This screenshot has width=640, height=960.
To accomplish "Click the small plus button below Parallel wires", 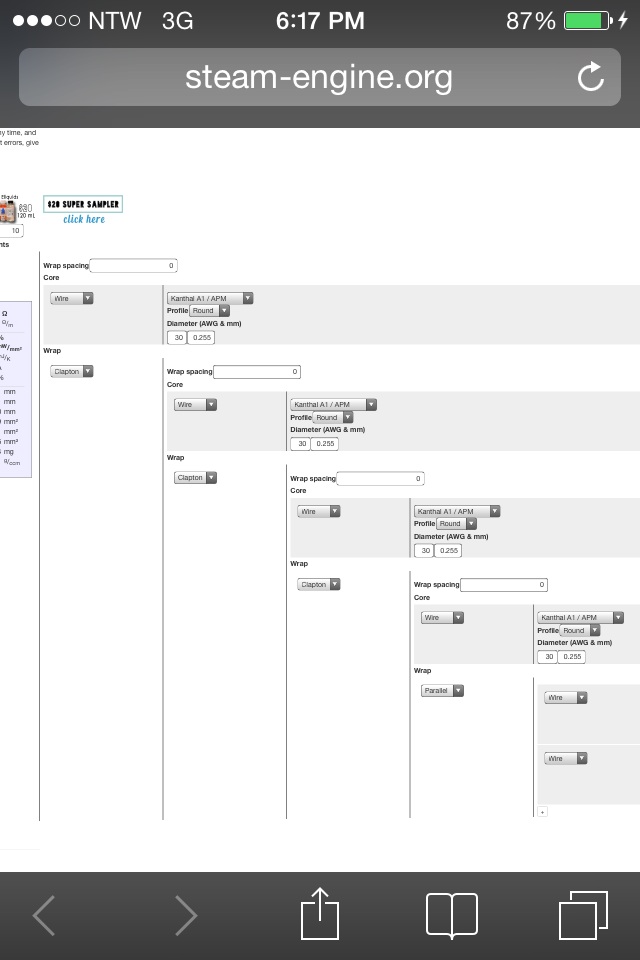I will pyautogui.click(x=543, y=811).
